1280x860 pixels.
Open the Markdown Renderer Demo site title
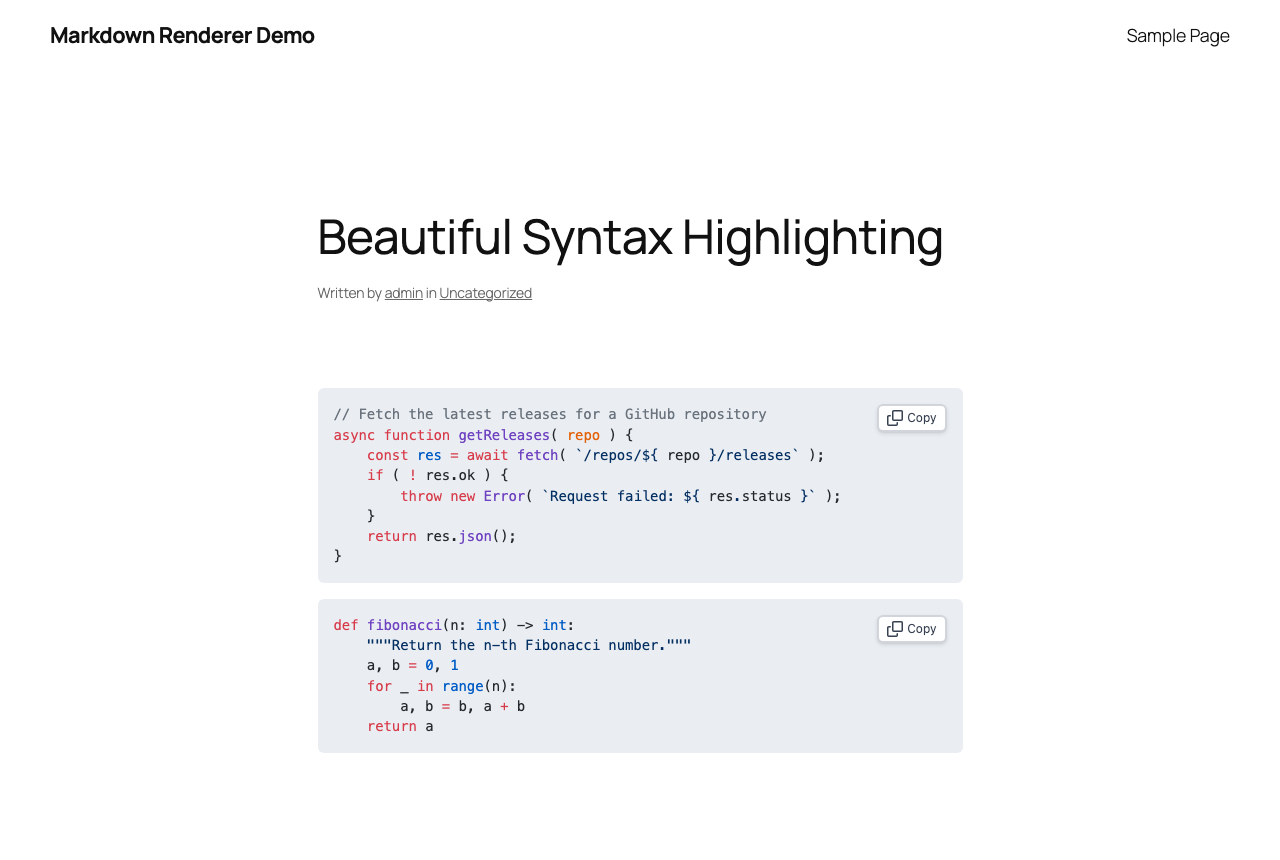coord(182,35)
